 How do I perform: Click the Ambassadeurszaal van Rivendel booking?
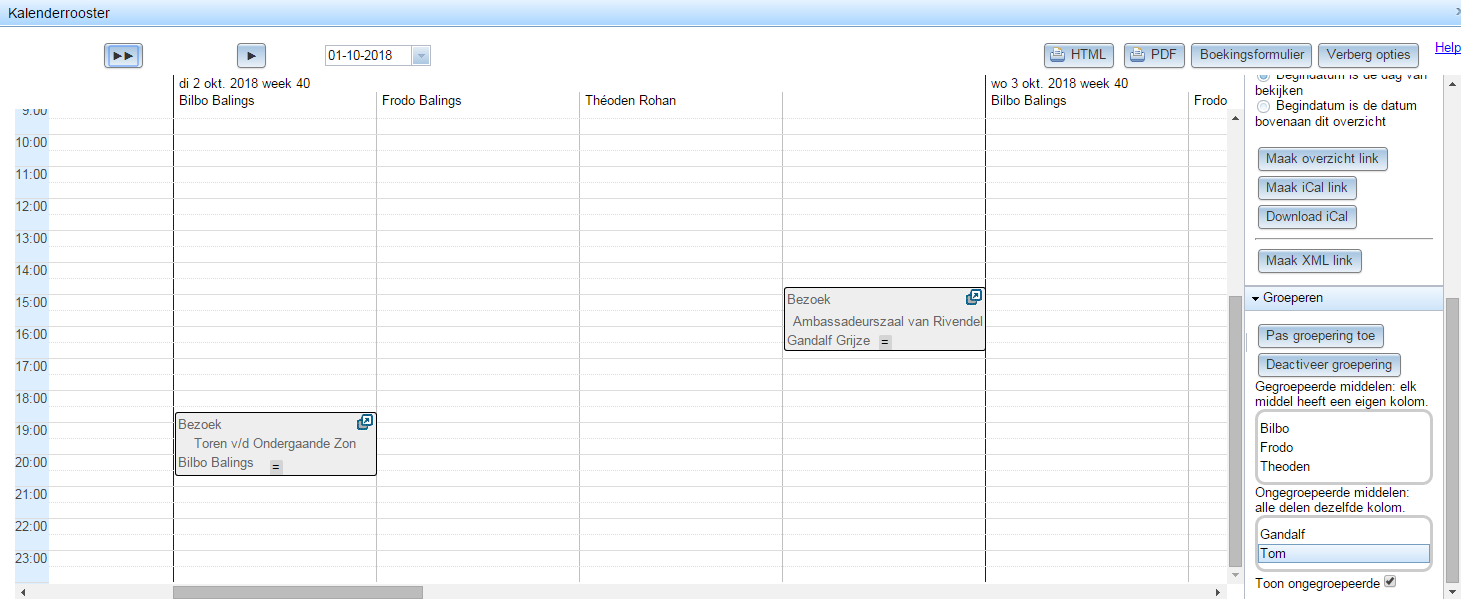(884, 319)
